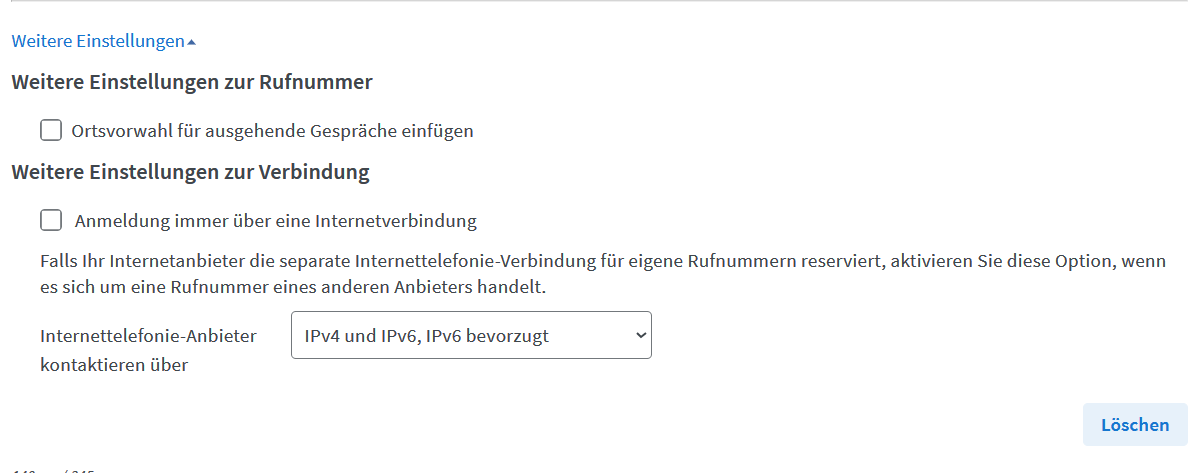Open the IPv4 und IPv6 dropdown
The image size is (1188, 473).
coord(471,335)
